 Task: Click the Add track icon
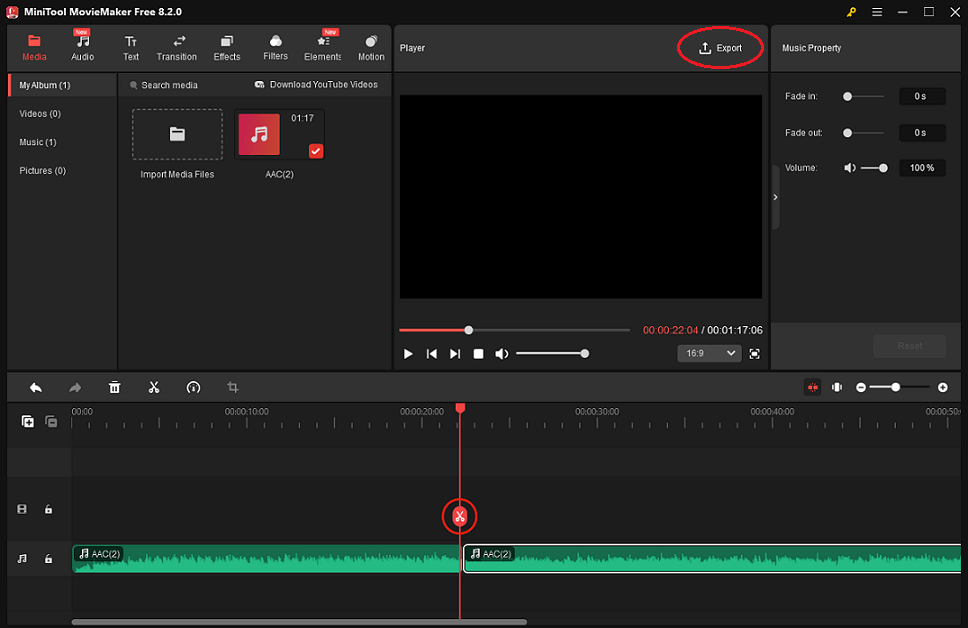pos(27,422)
